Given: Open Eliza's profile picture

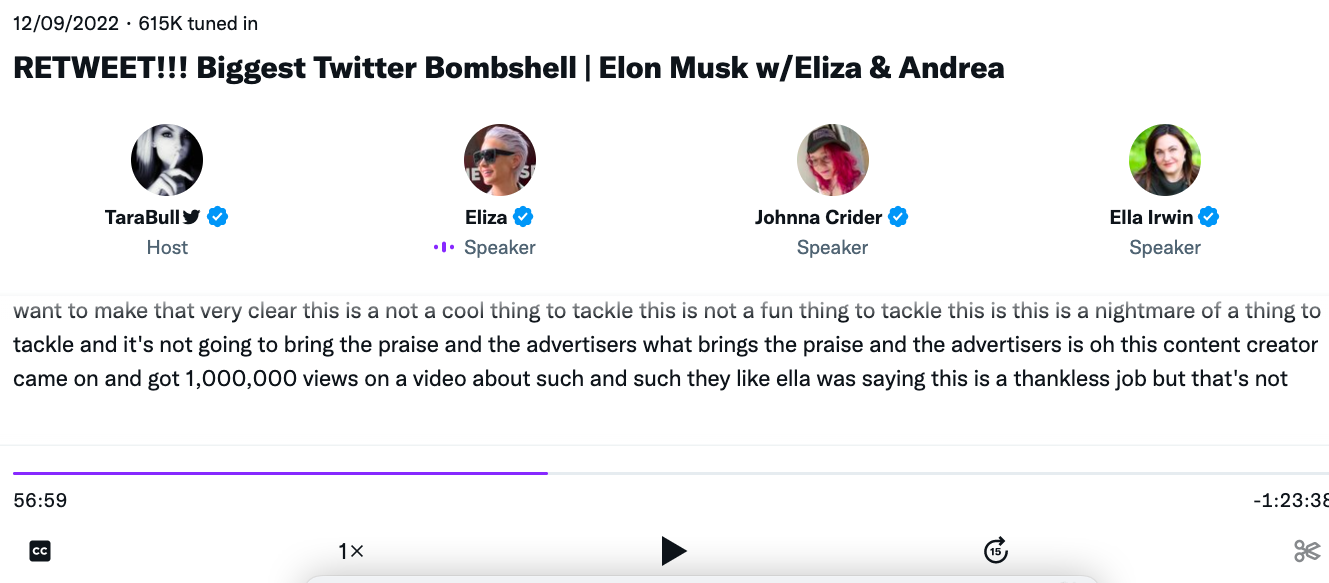Looking at the screenshot, I should point(500,160).
